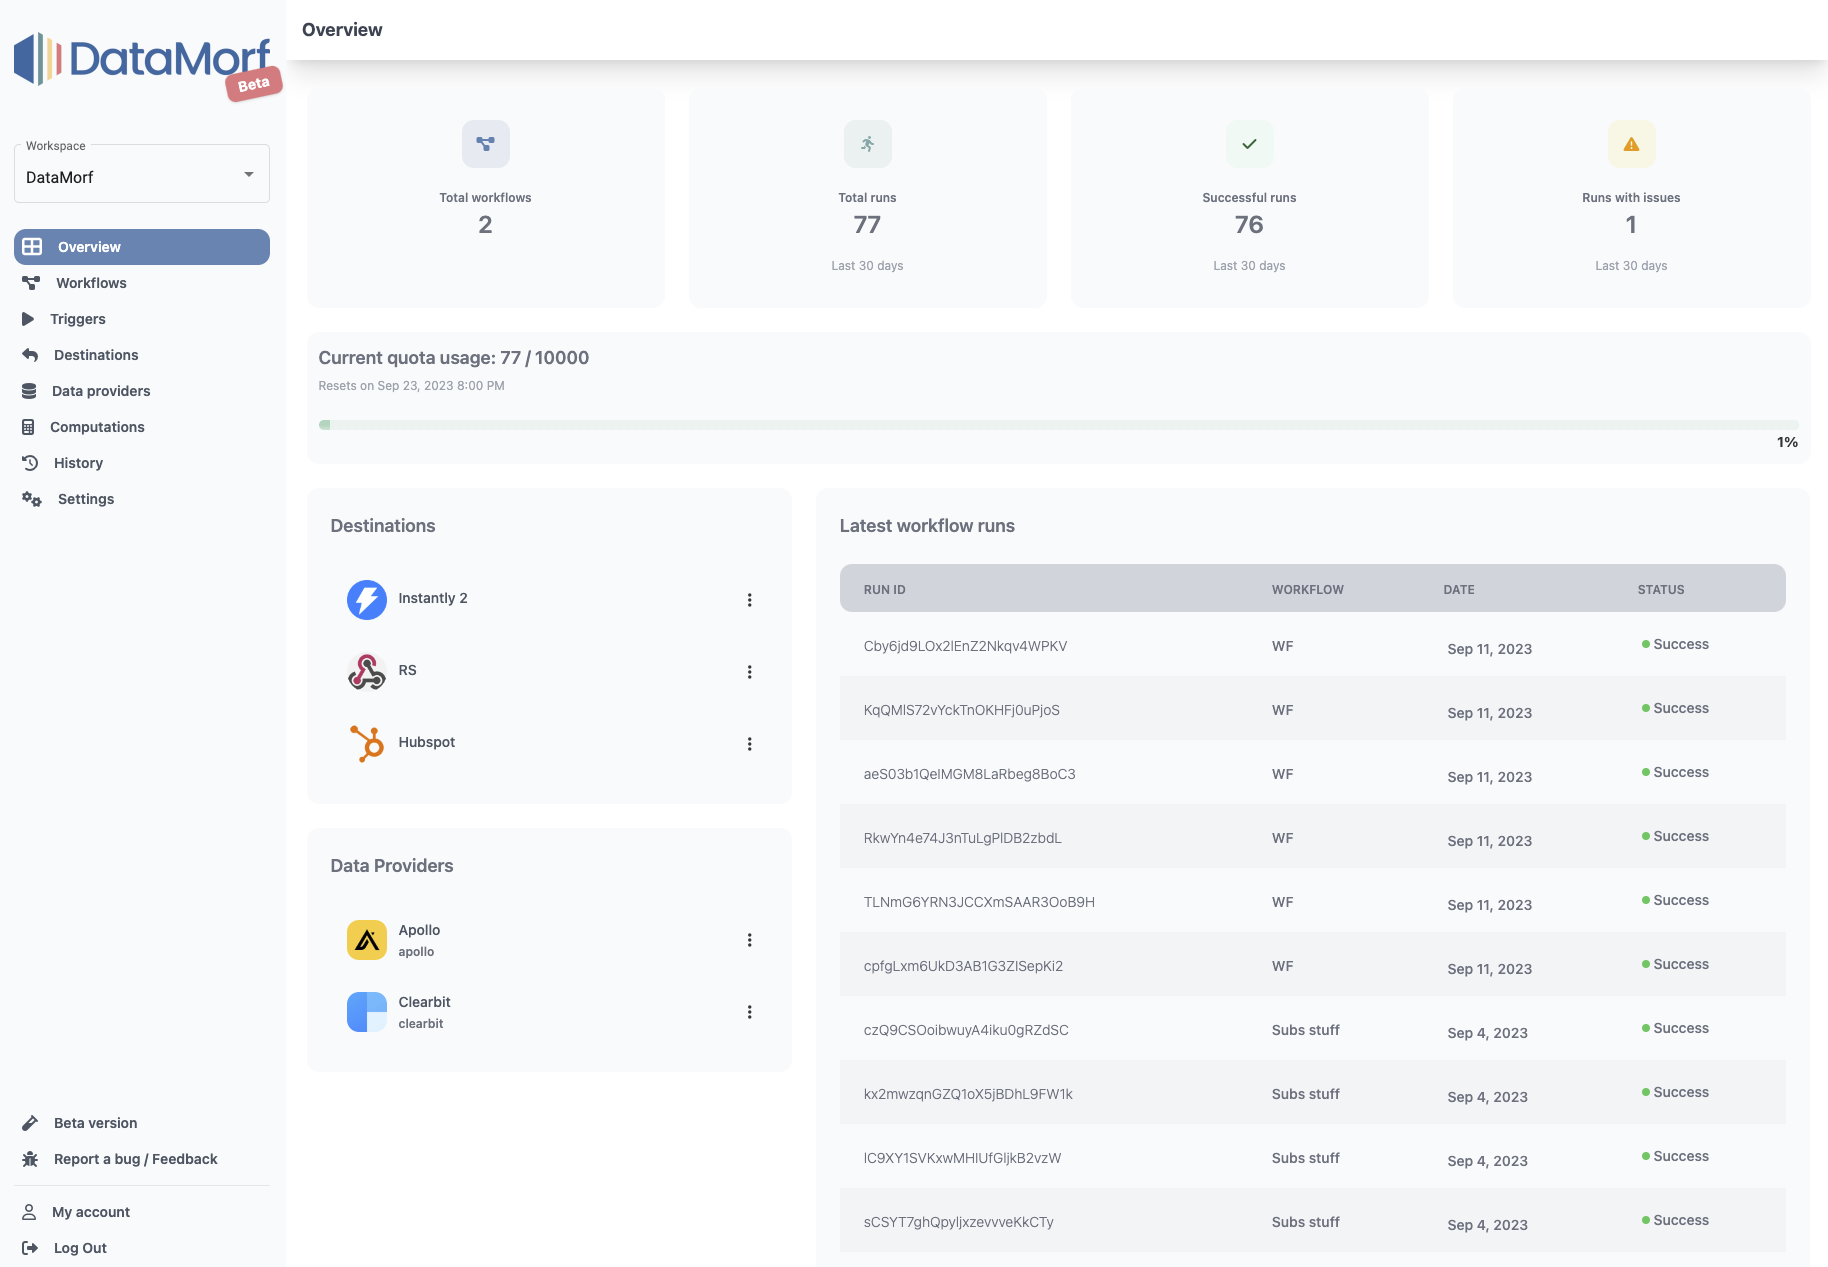Click the Log Out arrow icon
Screen dimensions: 1828x1267
click(x=30, y=1248)
